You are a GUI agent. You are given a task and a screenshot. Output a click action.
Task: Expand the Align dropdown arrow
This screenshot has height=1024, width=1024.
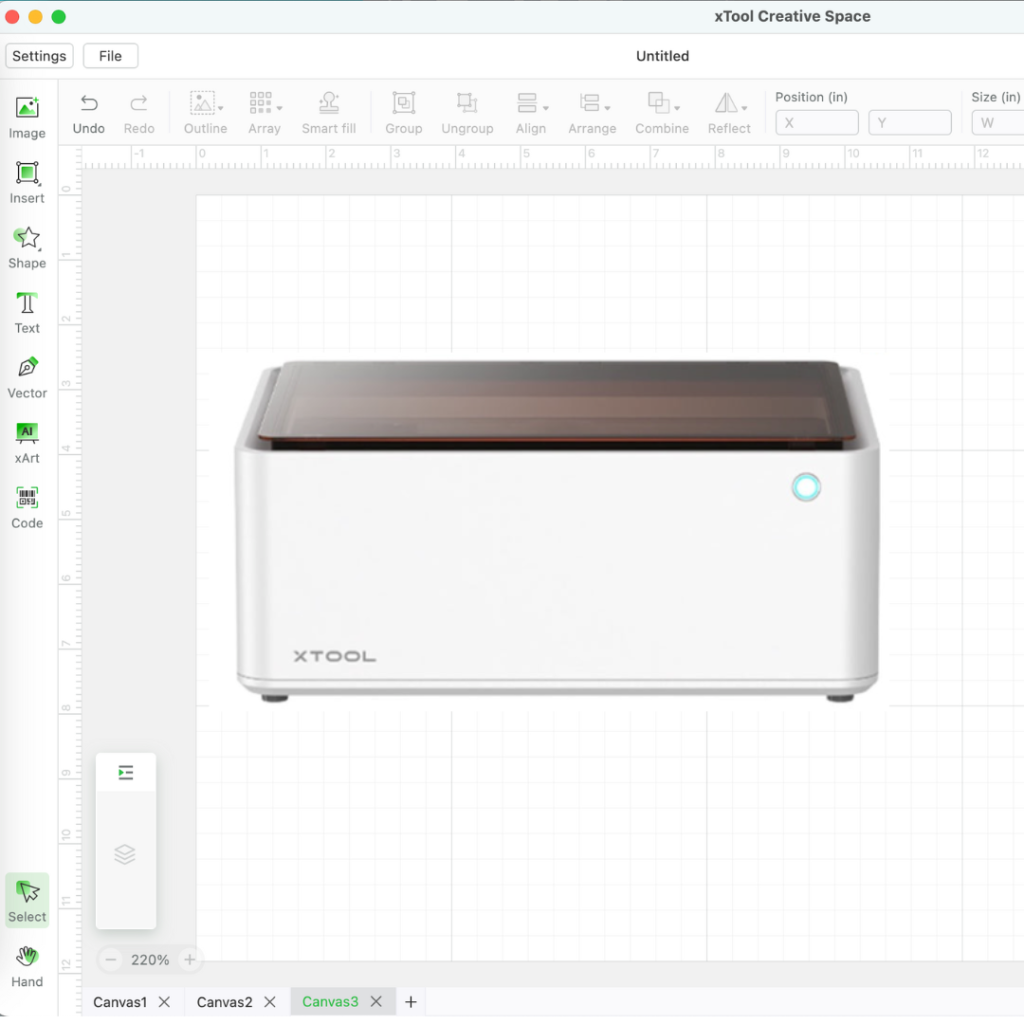[544, 111]
